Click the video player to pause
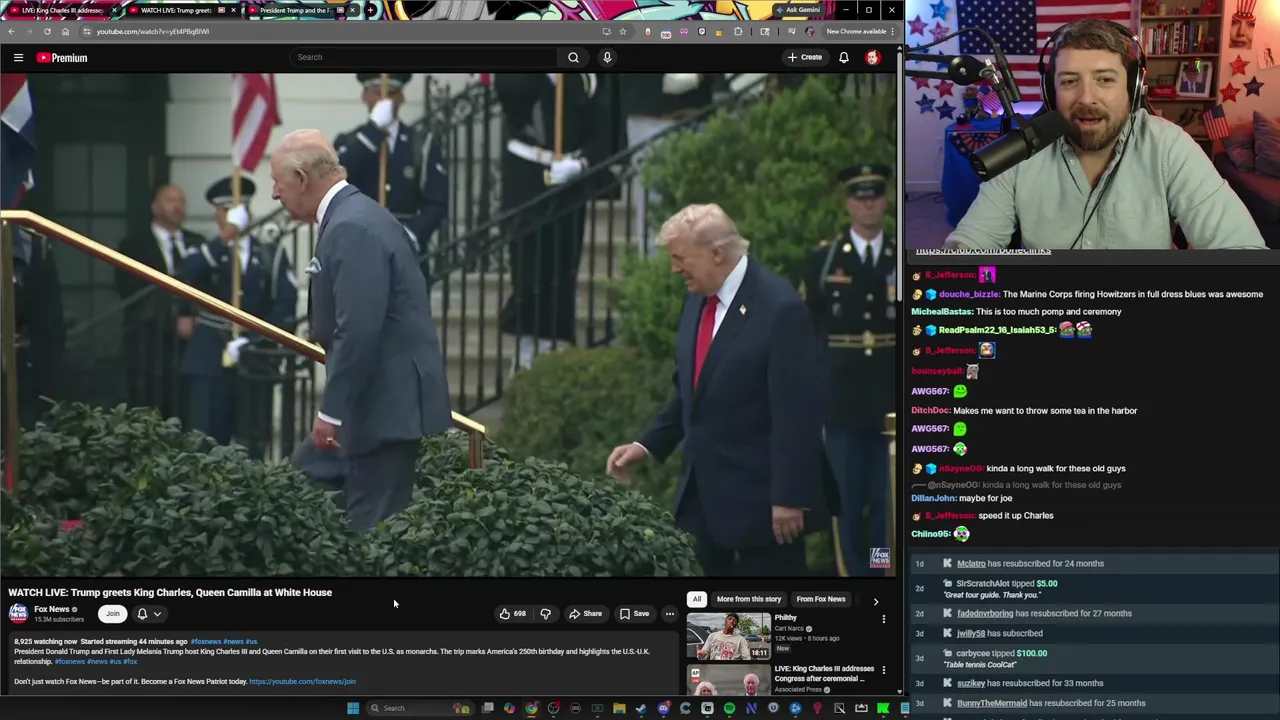The height and width of the screenshot is (720, 1280). coord(448,325)
